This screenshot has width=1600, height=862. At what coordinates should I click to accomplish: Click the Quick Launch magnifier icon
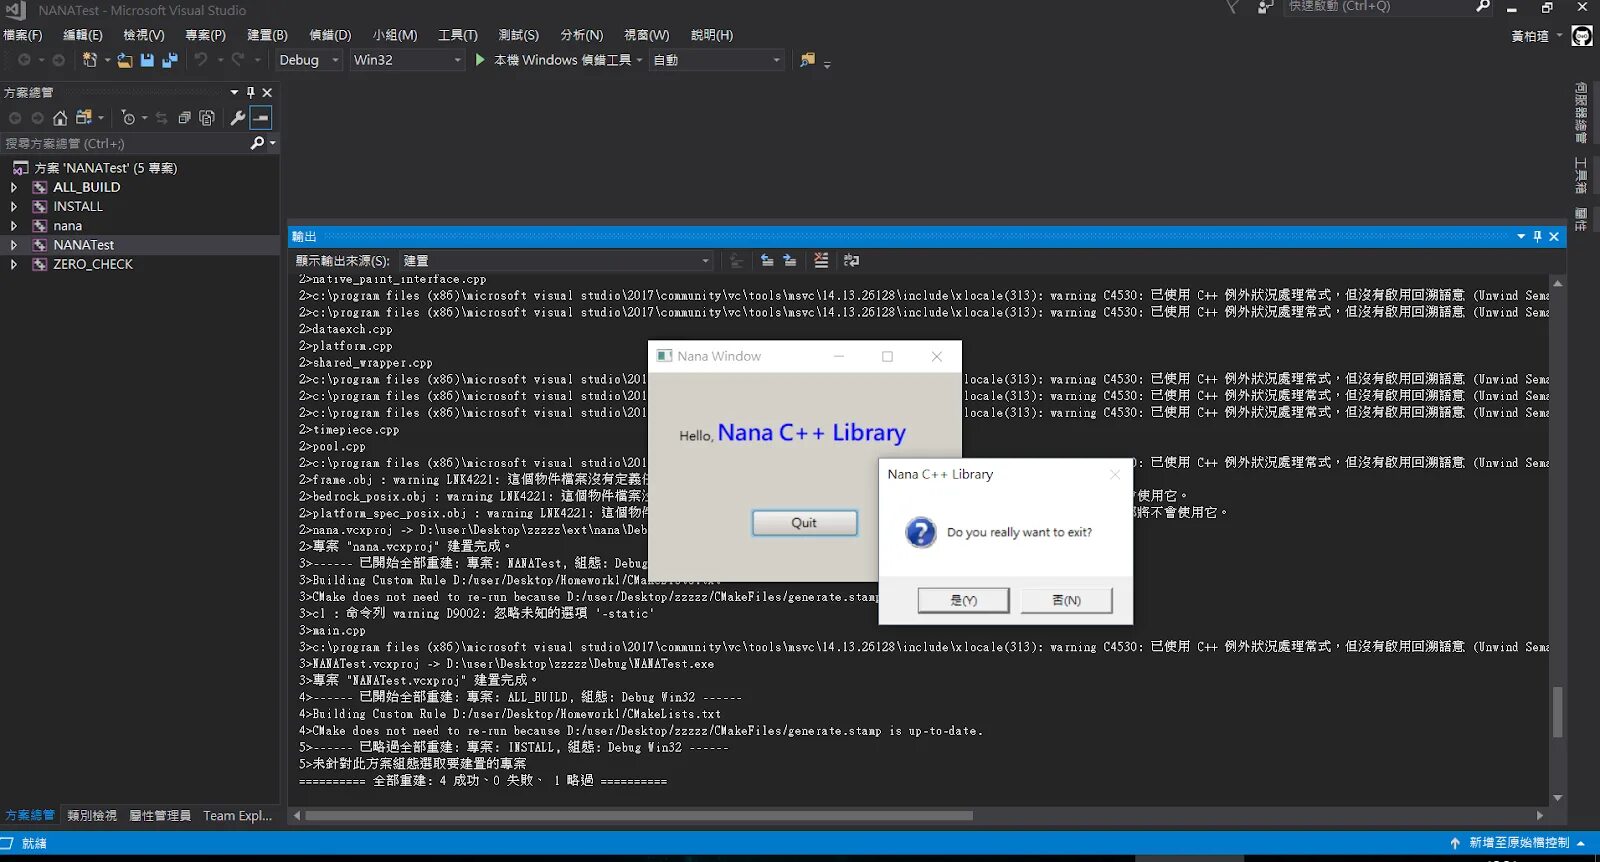pos(1483,6)
